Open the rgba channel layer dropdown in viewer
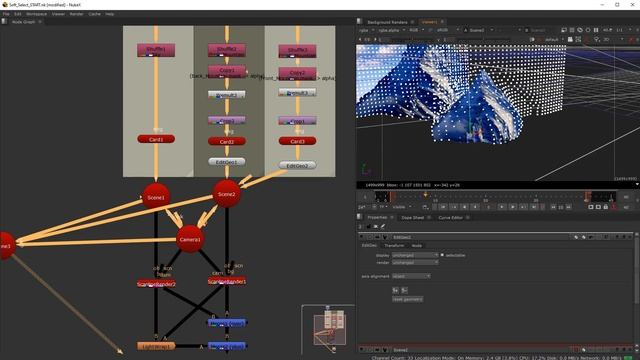 point(366,30)
